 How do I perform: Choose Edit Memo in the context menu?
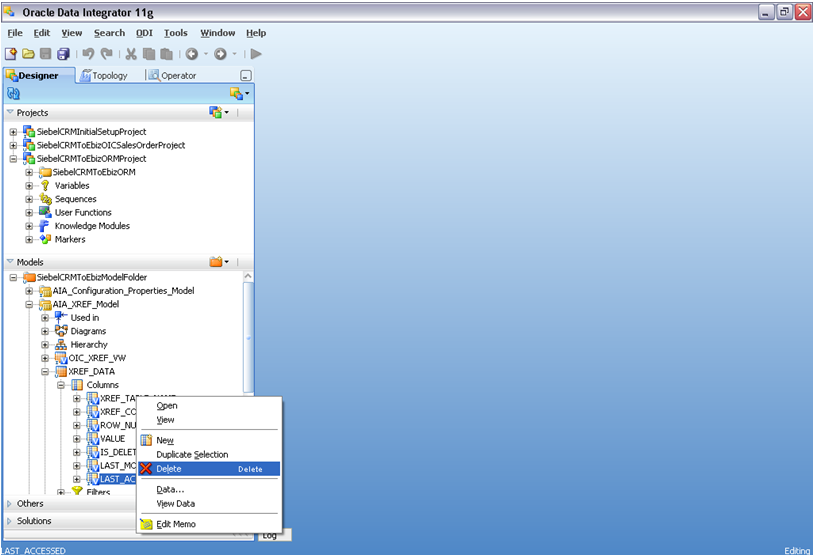tap(209, 524)
